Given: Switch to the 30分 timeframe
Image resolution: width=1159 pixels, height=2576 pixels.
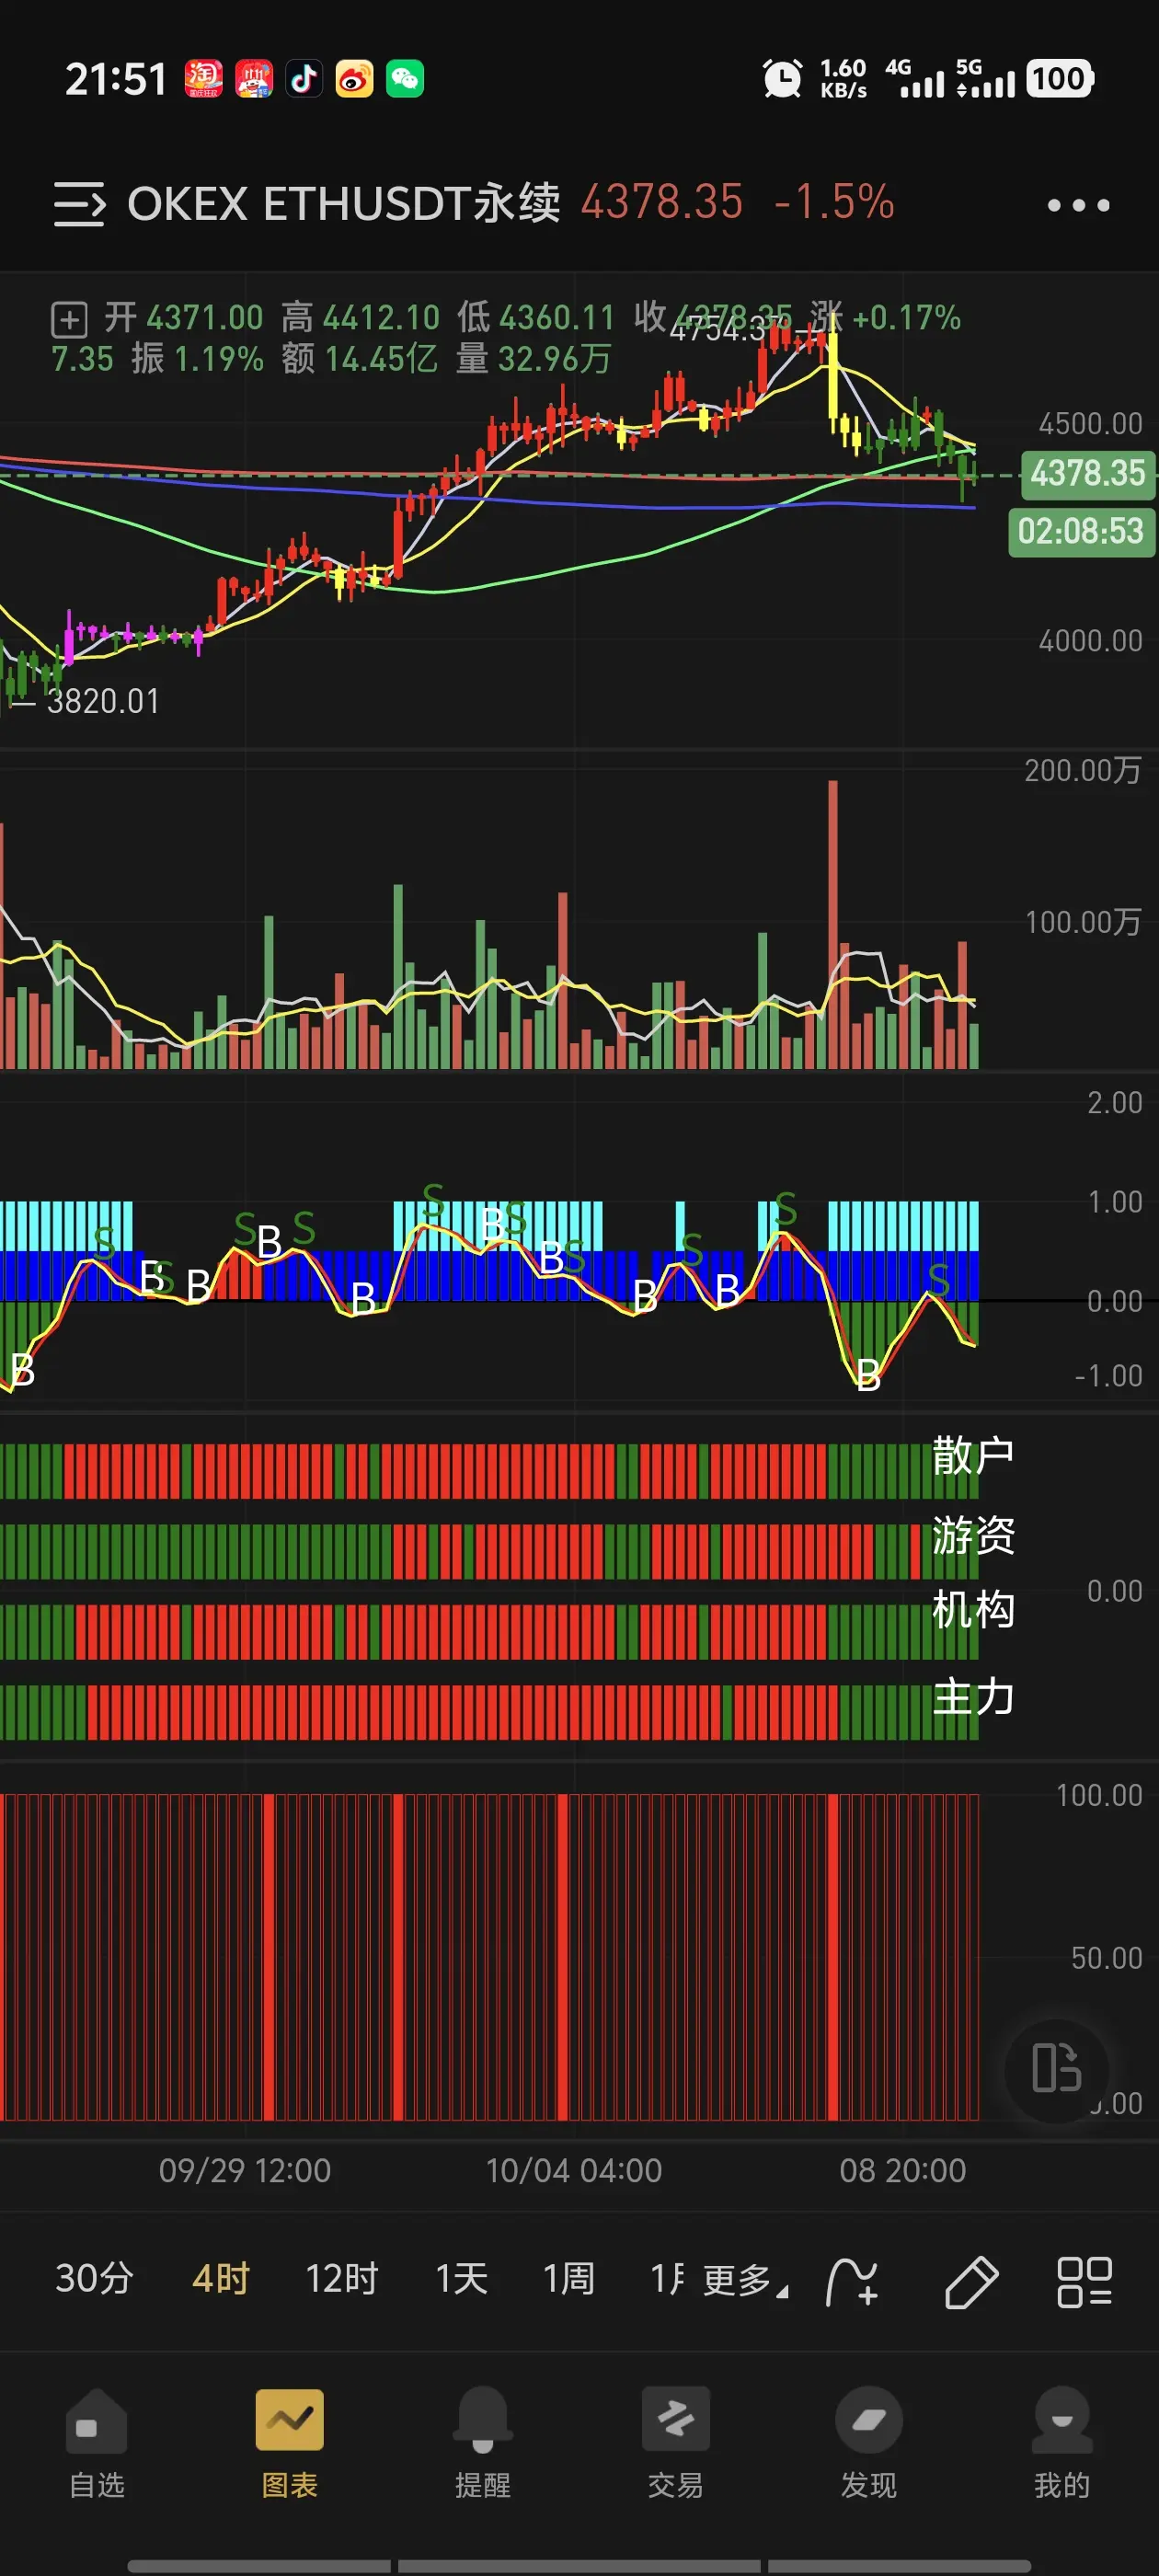Looking at the screenshot, I should [94, 2279].
